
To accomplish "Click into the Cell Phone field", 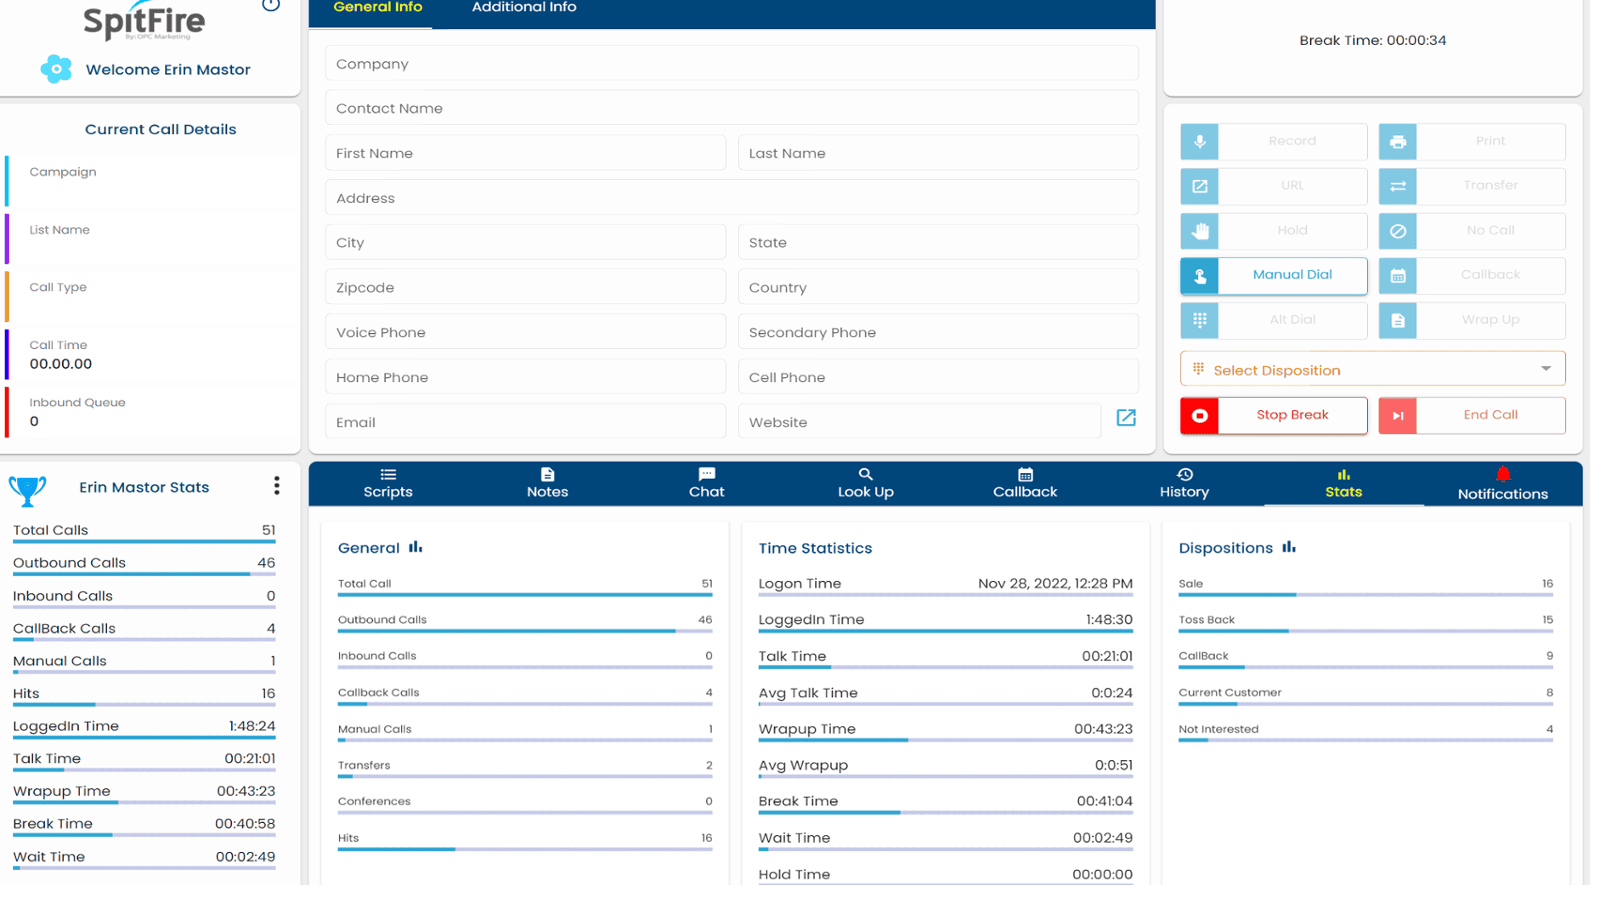I will pyautogui.click(x=938, y=377).
